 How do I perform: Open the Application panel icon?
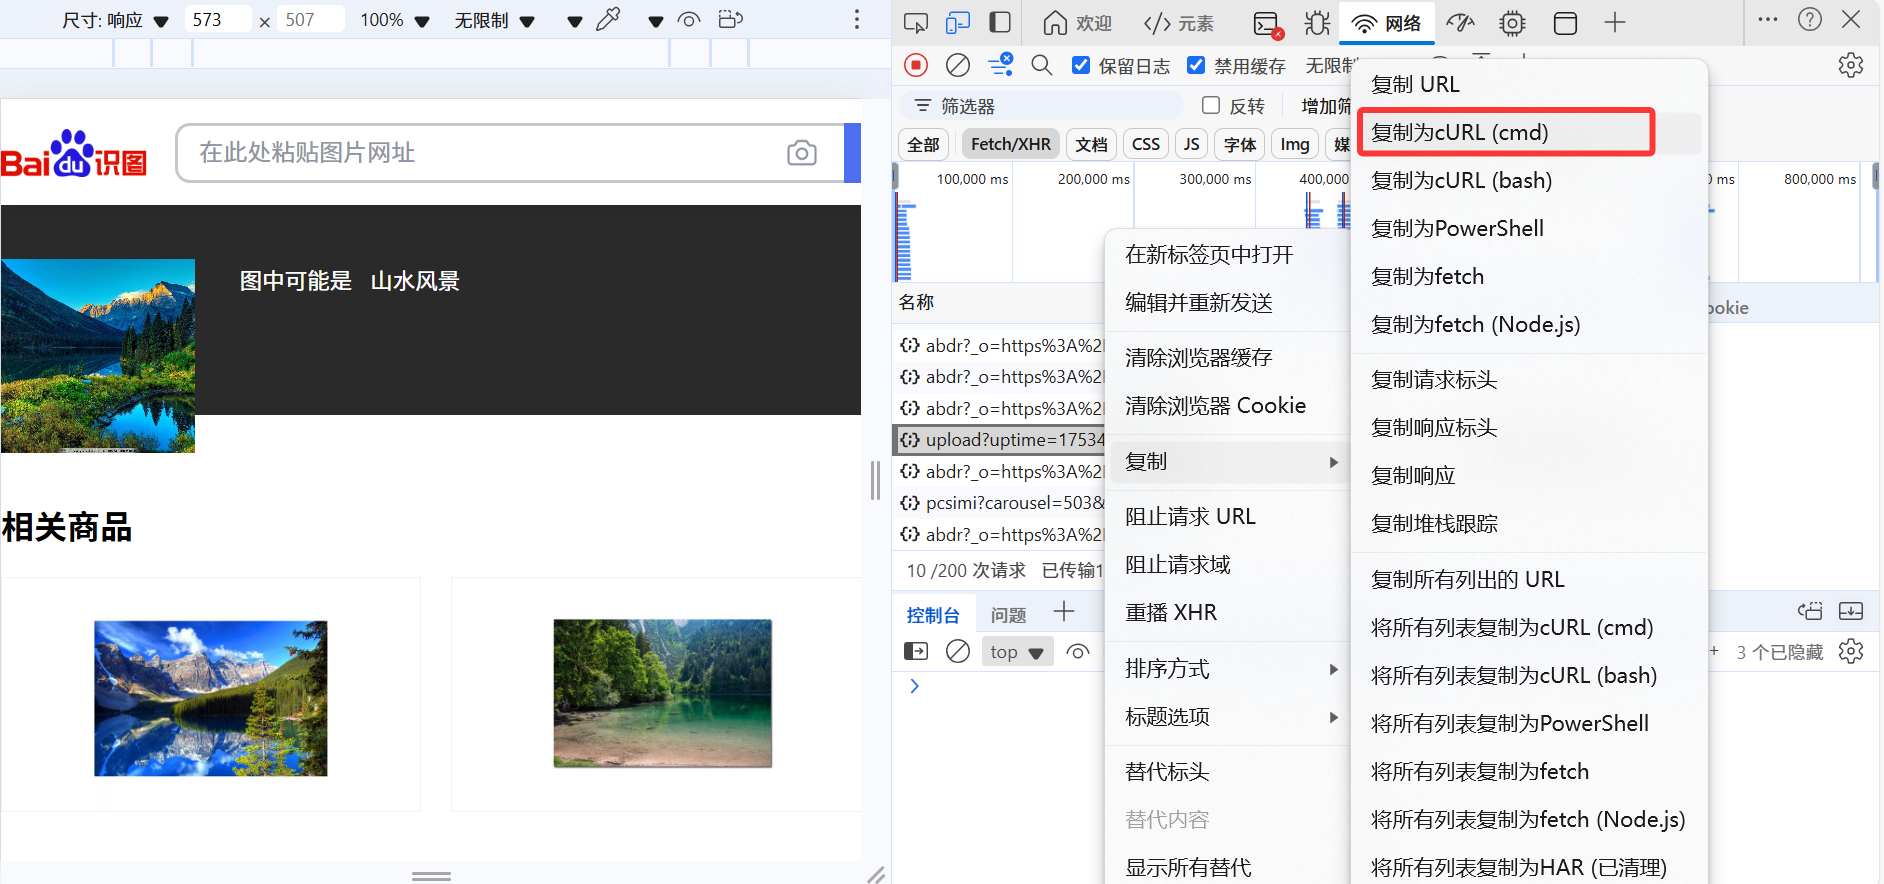[1565, 22]
